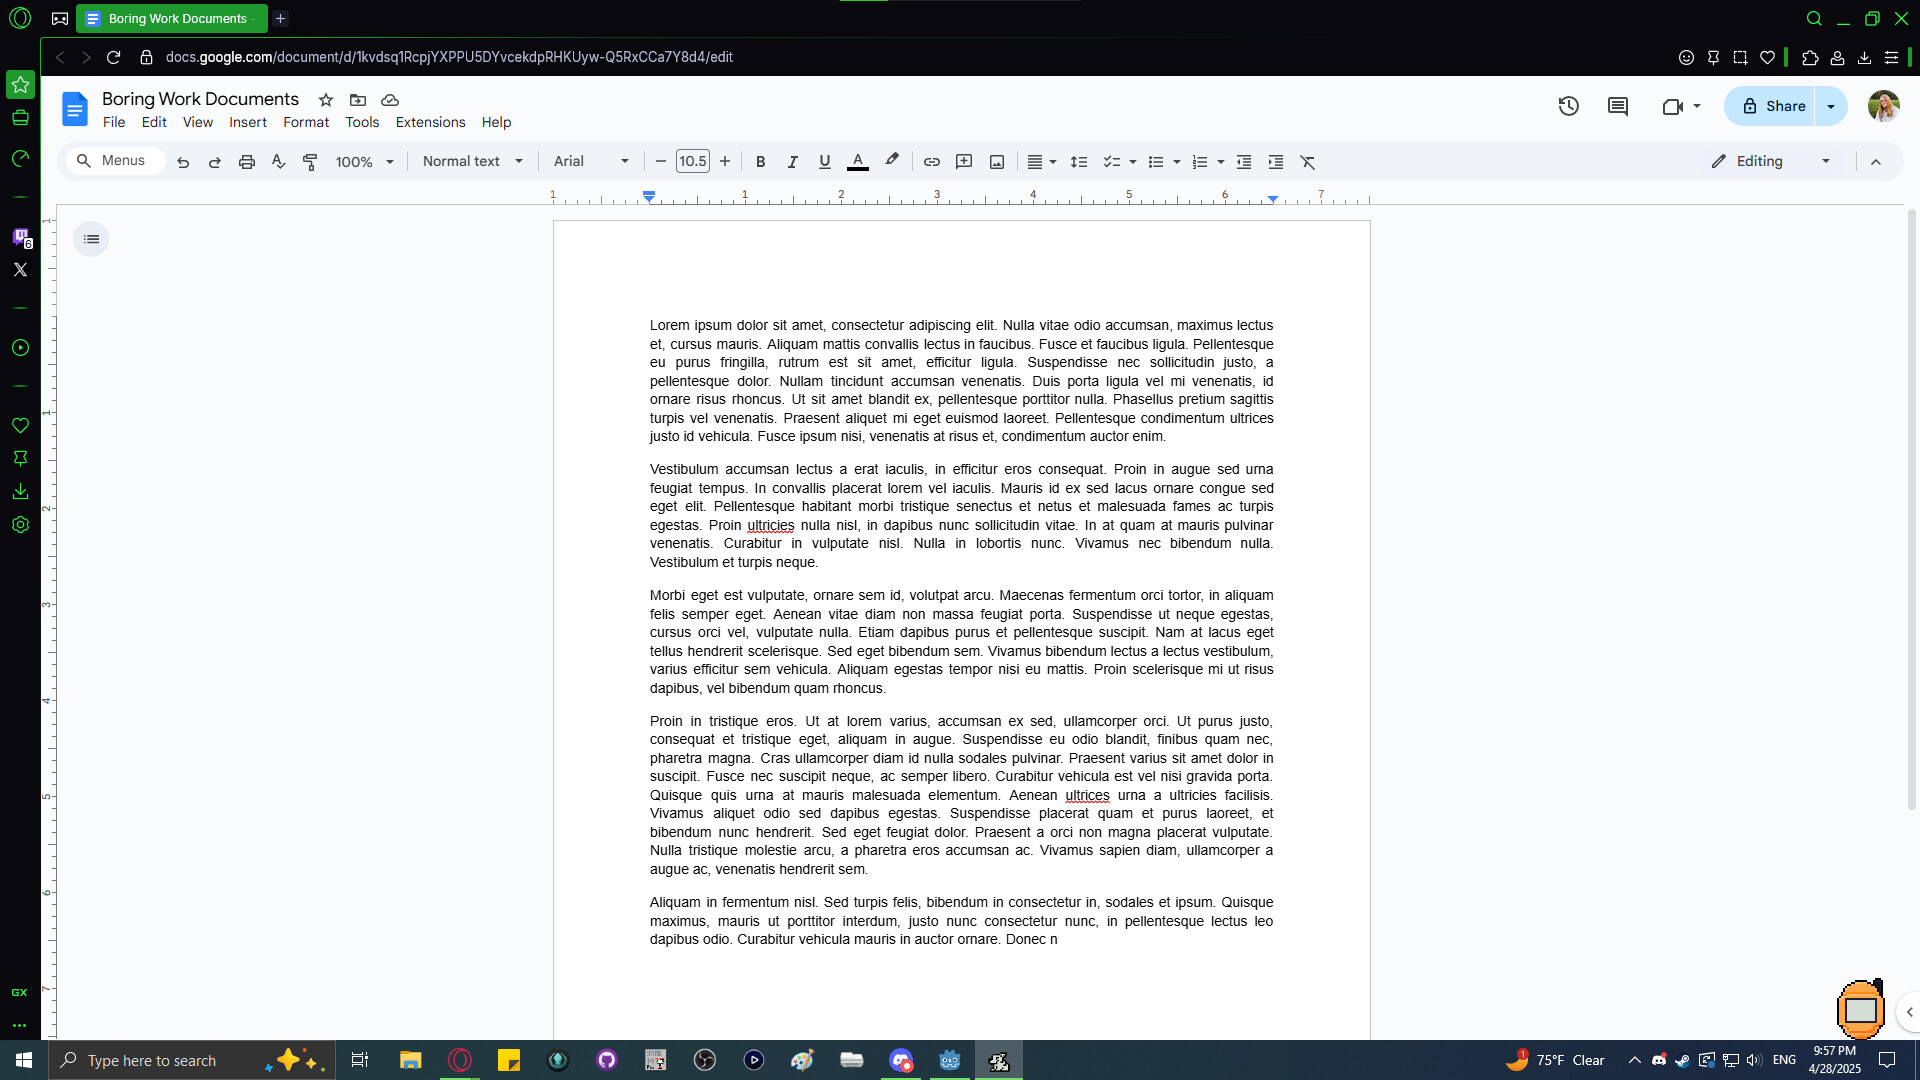Open the 100% zoom dropdown

tap(364, 162)
